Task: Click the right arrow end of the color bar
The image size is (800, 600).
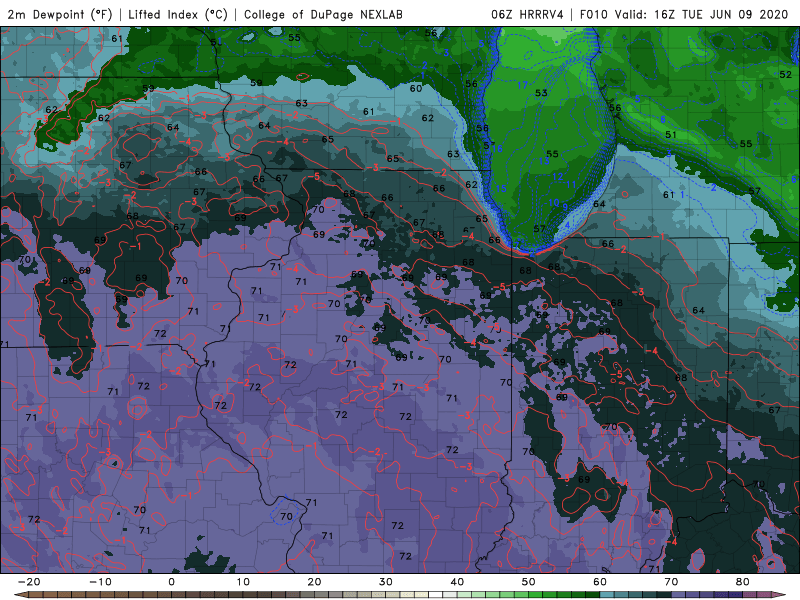Action: tap(781, 595)
